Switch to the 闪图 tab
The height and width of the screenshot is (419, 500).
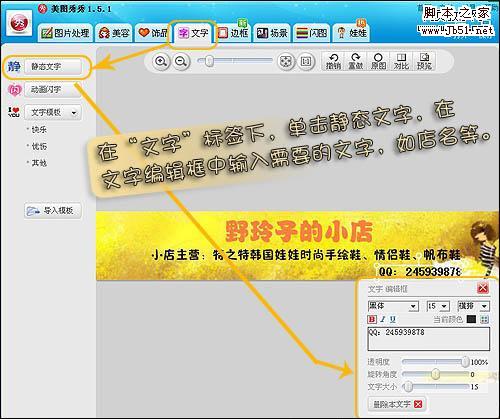coord(312,33)
